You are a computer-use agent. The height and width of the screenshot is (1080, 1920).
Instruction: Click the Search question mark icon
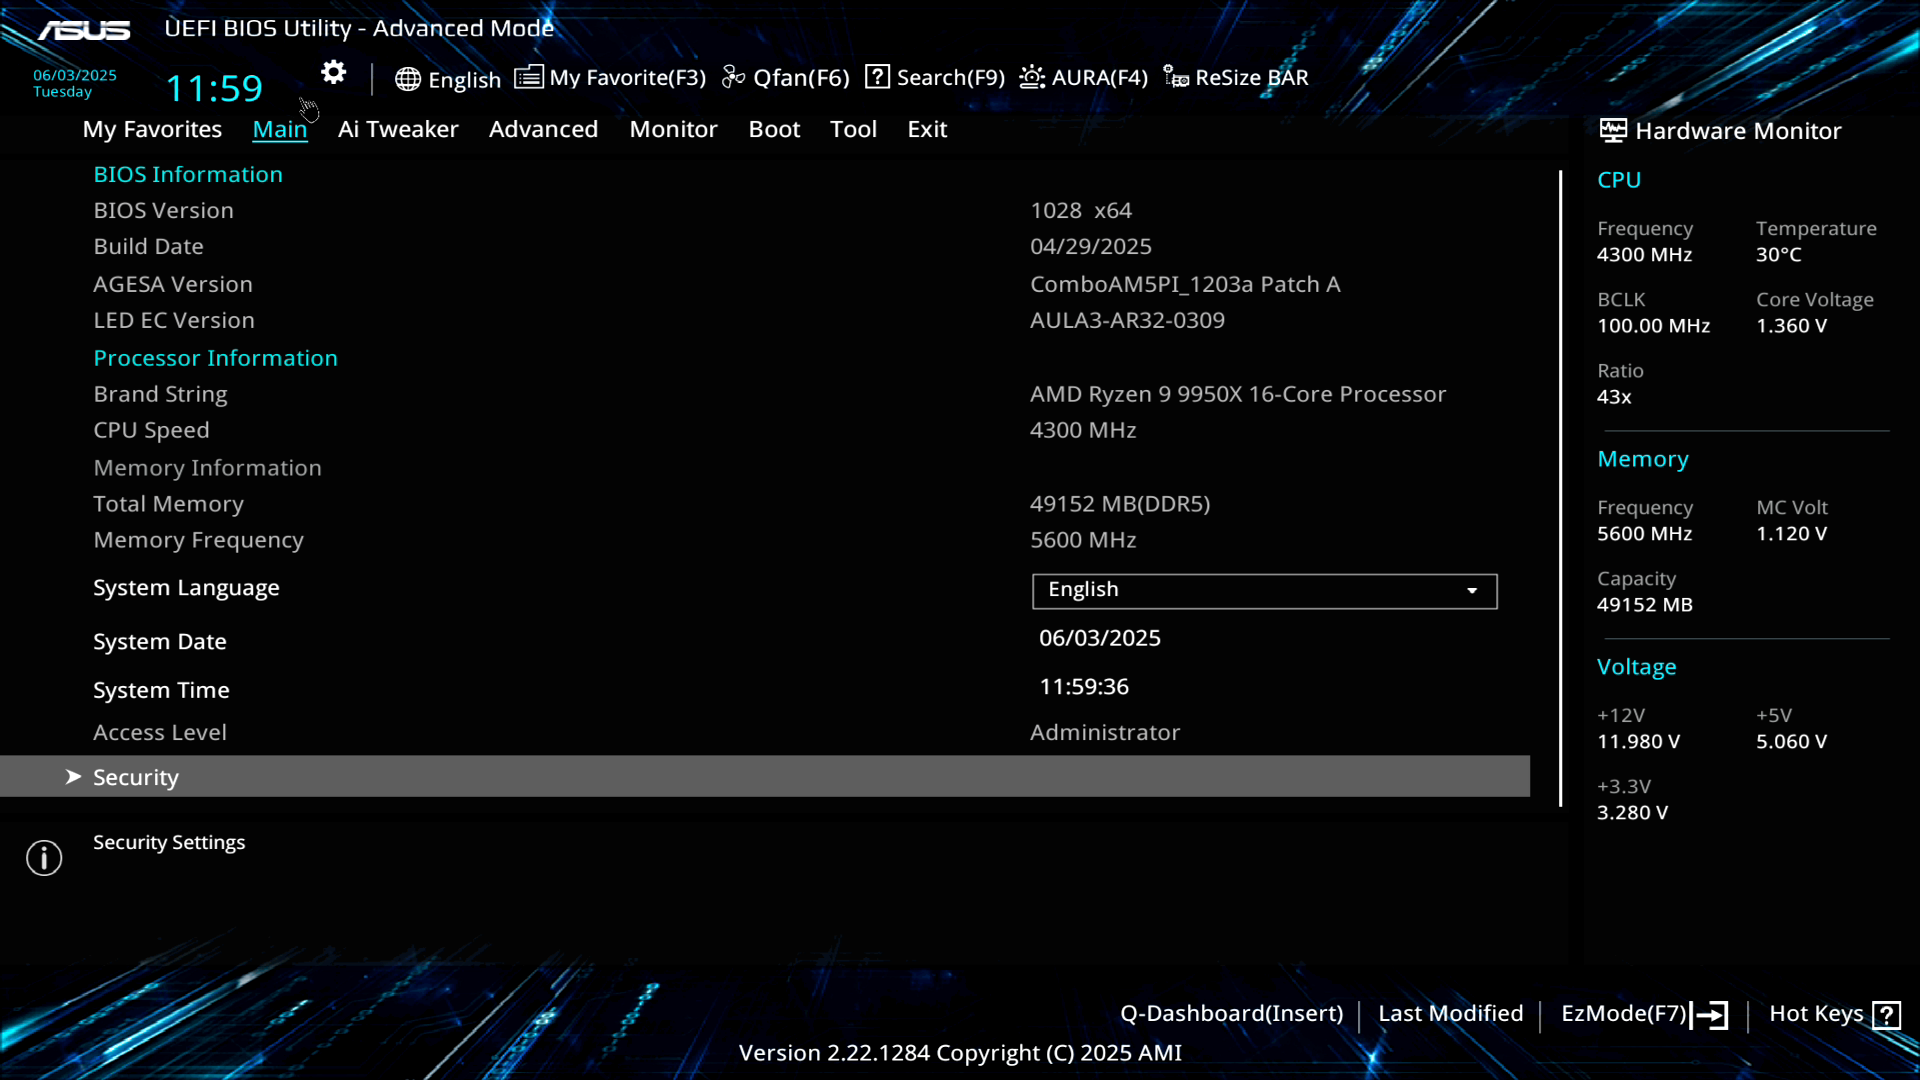(x=877, y=77)
